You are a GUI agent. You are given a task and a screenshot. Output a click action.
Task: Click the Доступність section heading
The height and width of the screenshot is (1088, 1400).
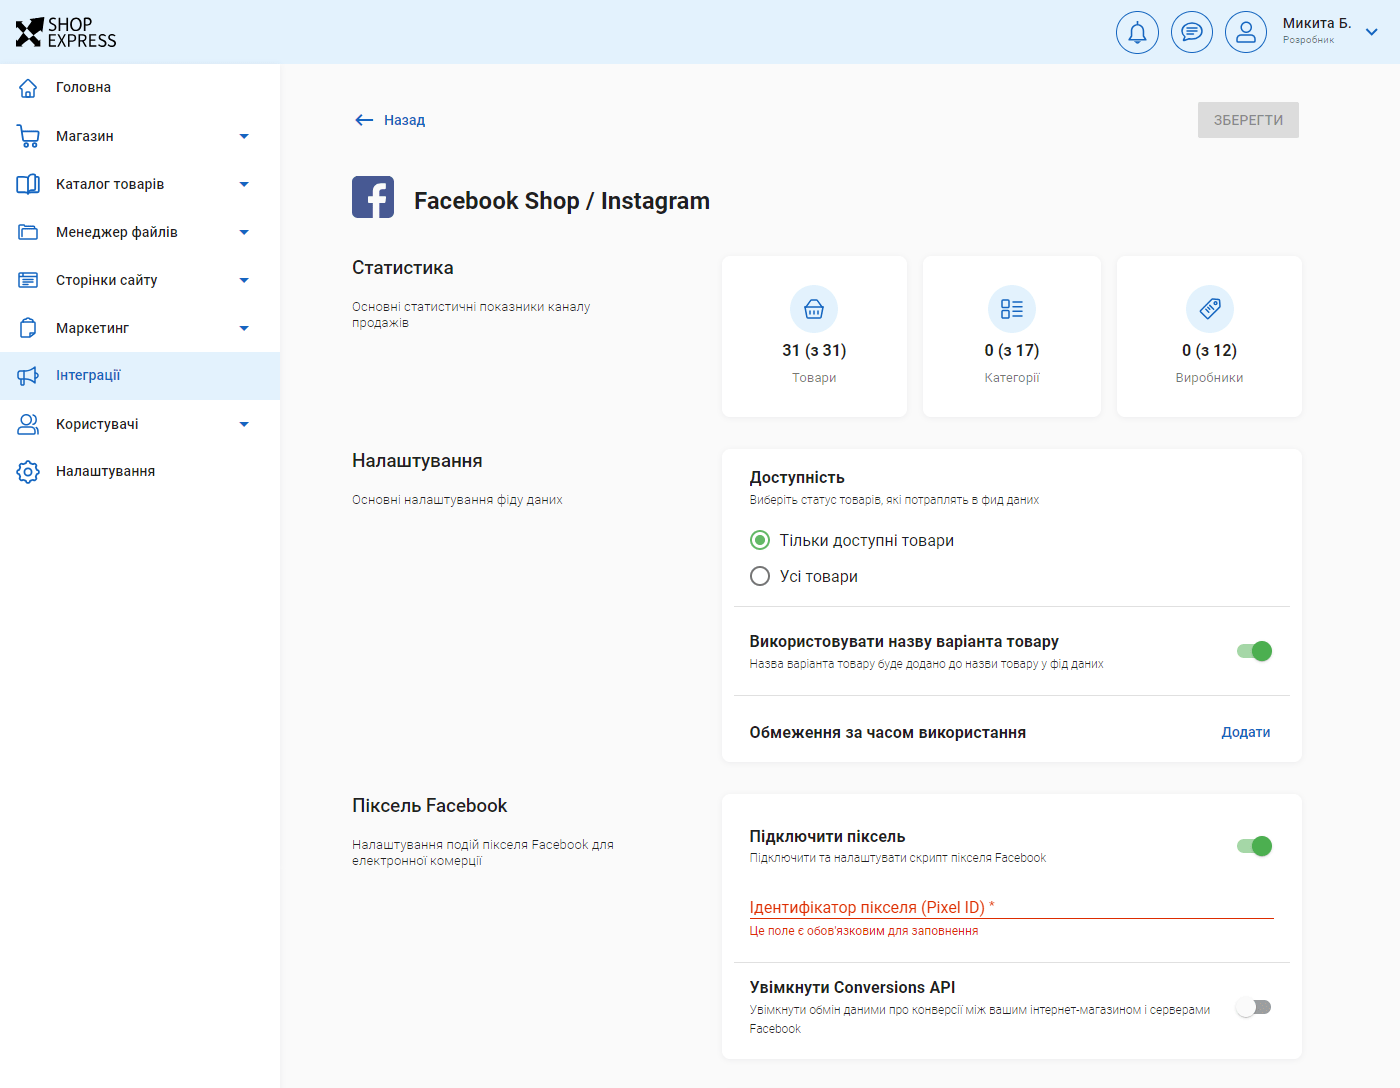(x=797, y=478)
